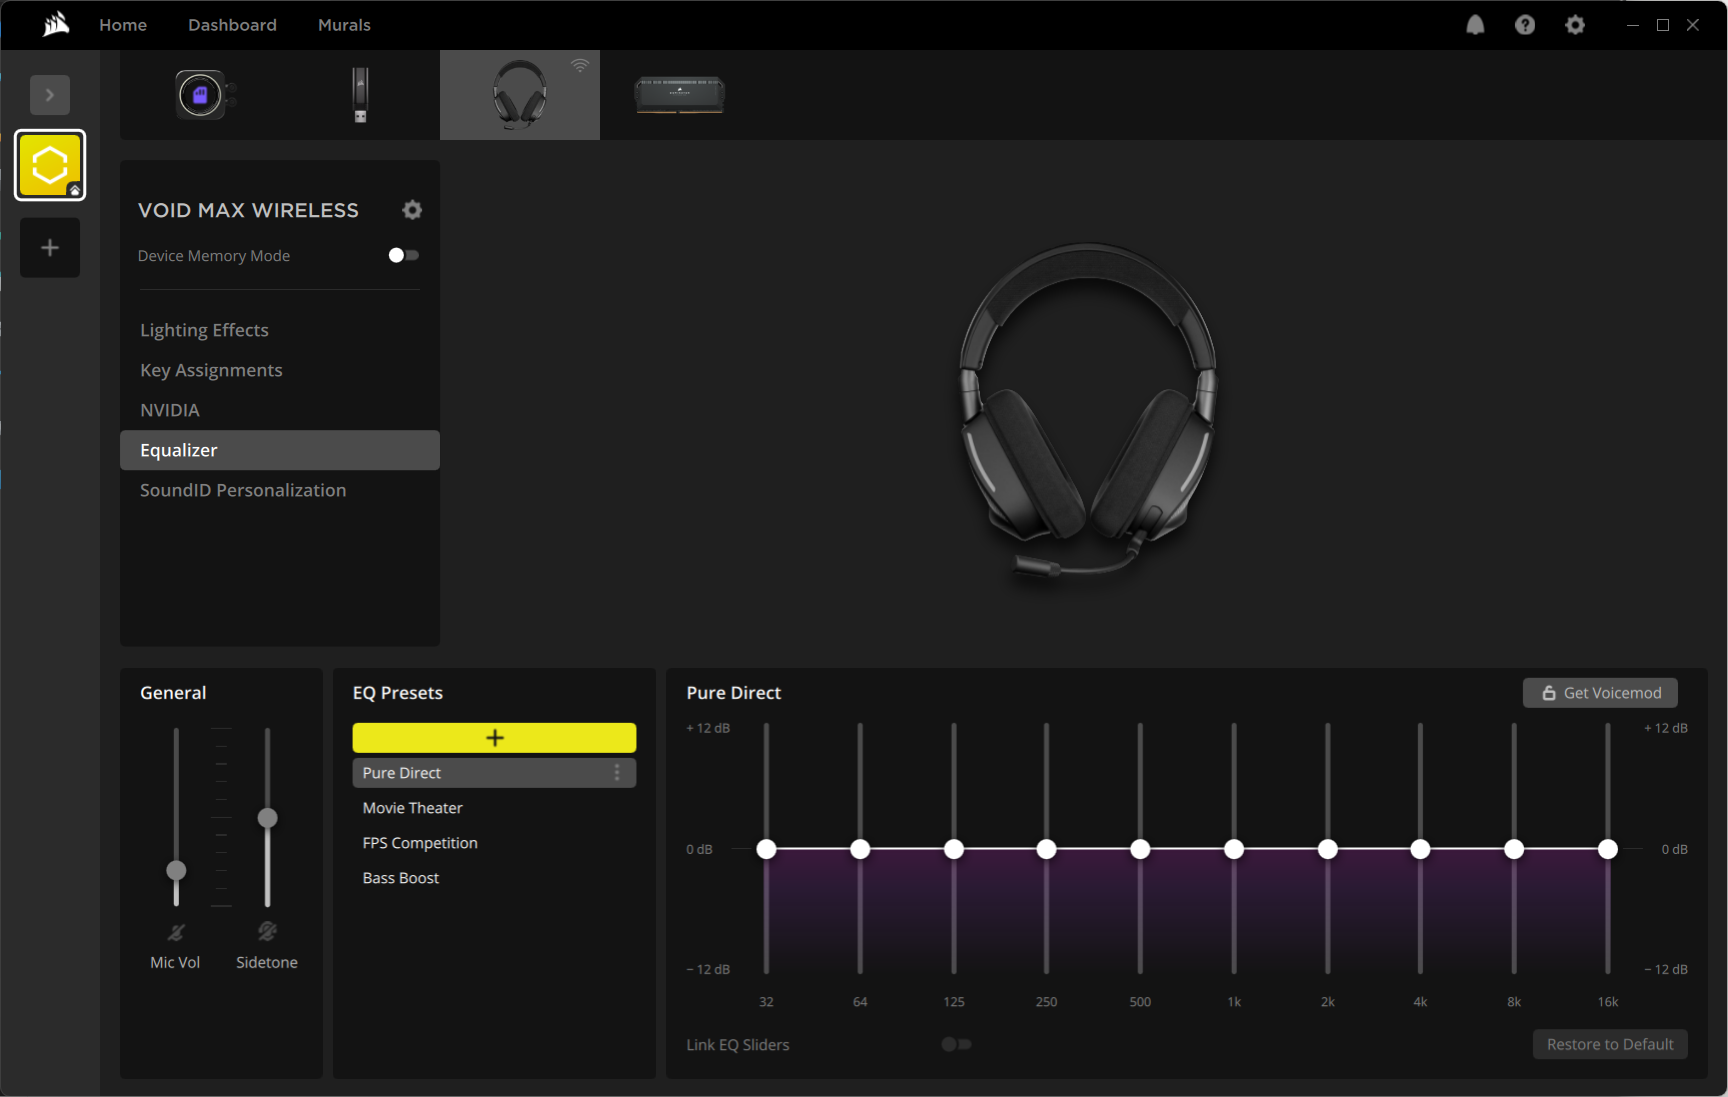
Task: Select the RAM memory module device
Action: [680, 95]
